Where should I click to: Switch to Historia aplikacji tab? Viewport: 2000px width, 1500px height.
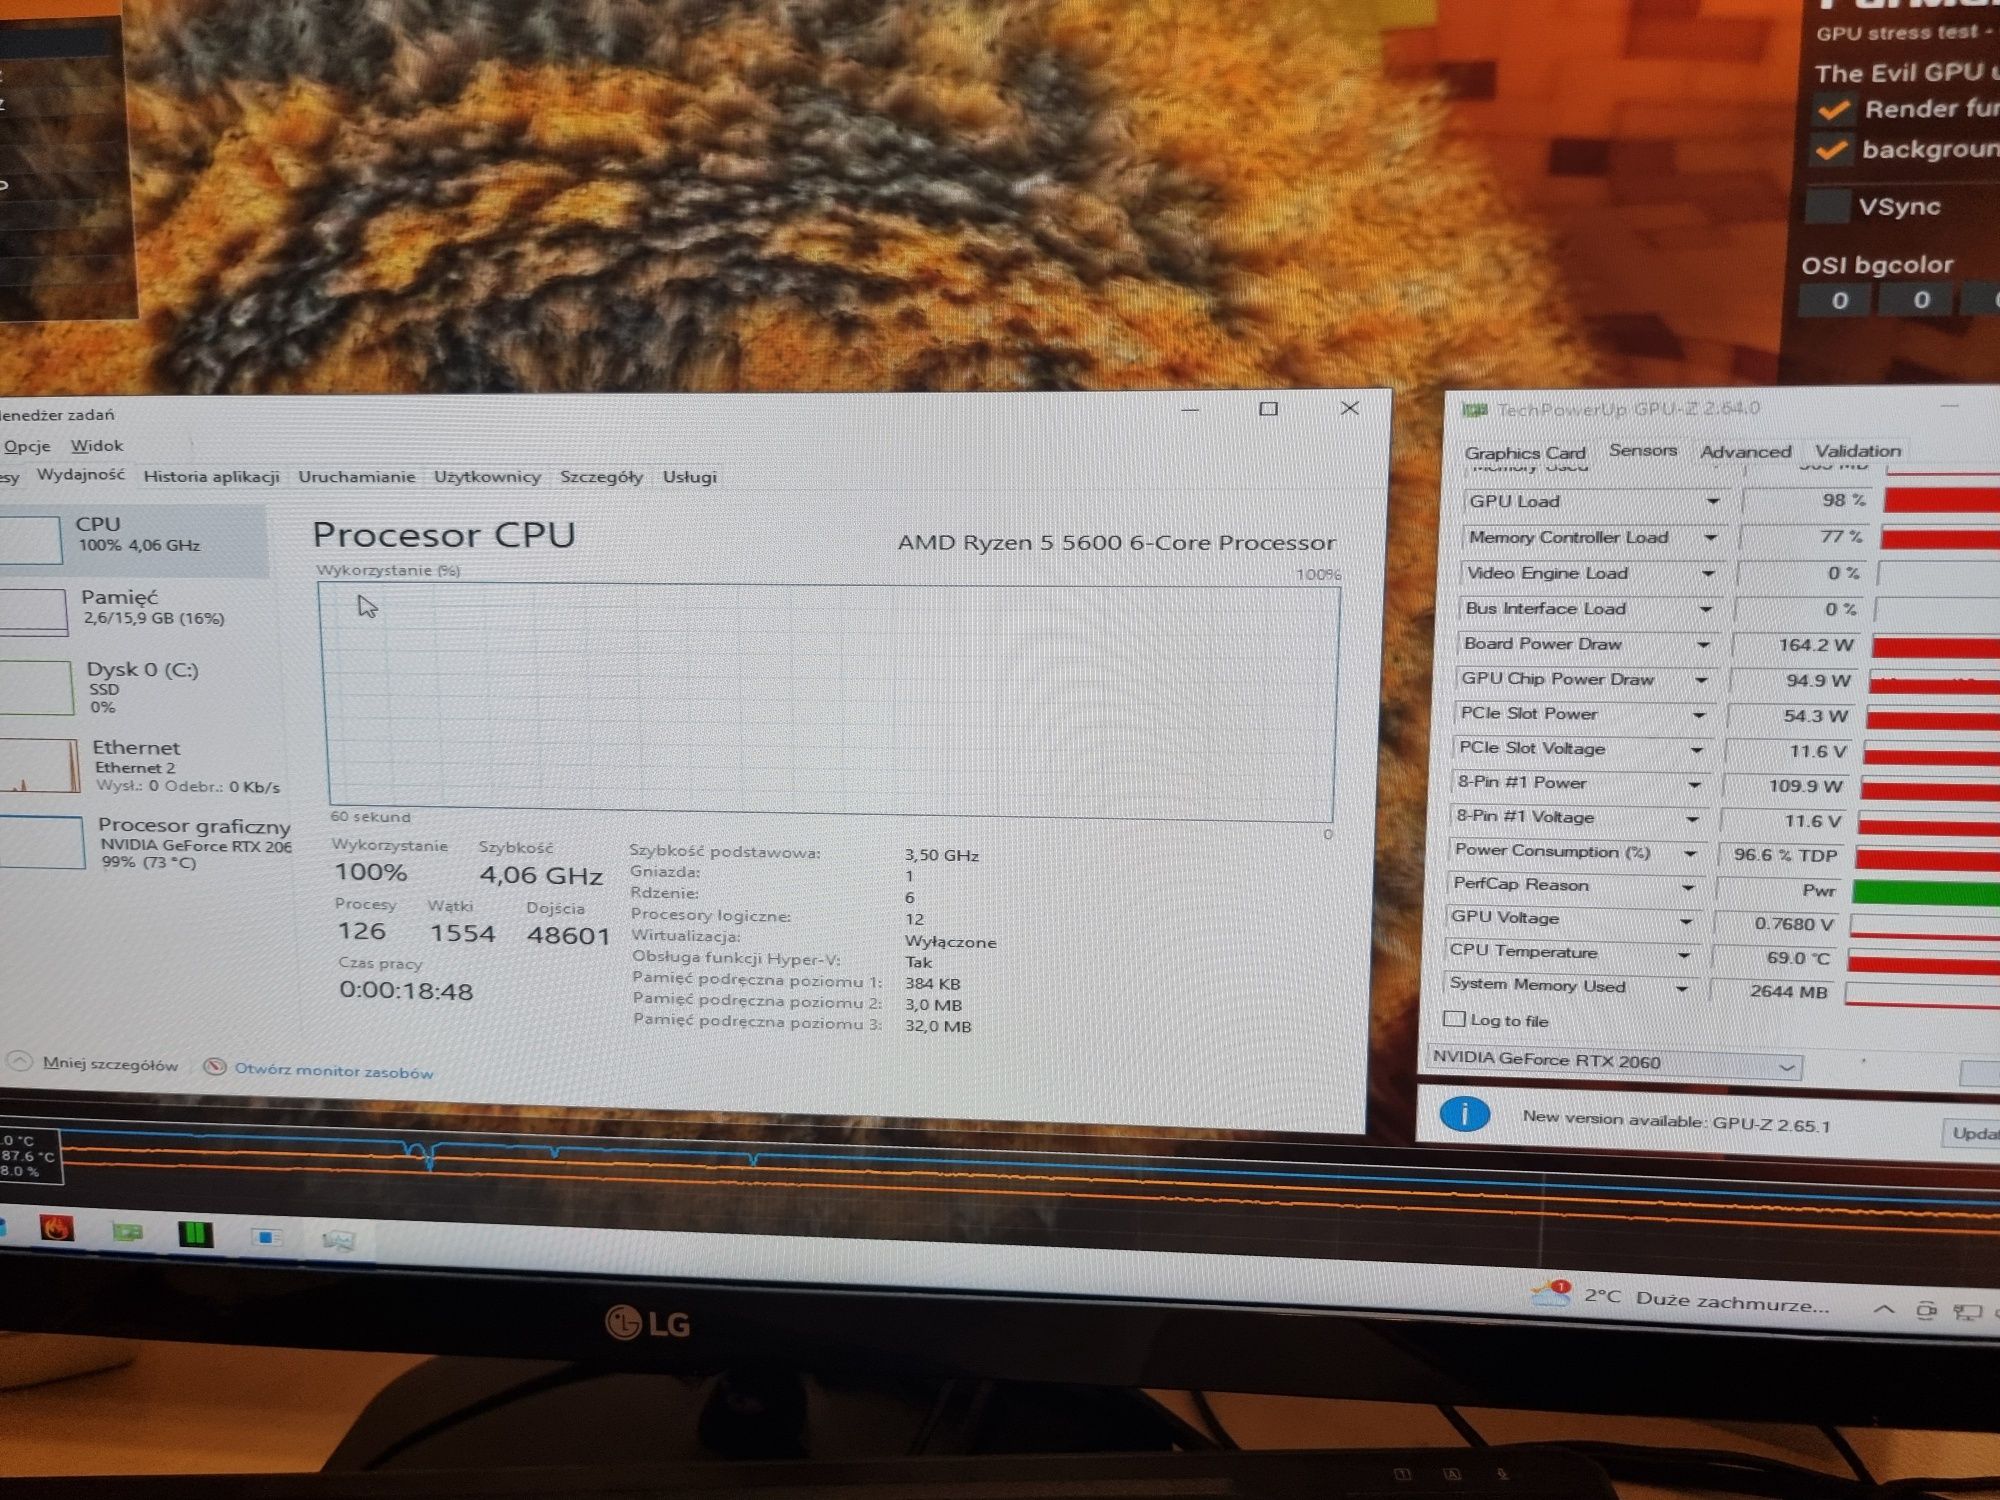[x=211, y=476]
